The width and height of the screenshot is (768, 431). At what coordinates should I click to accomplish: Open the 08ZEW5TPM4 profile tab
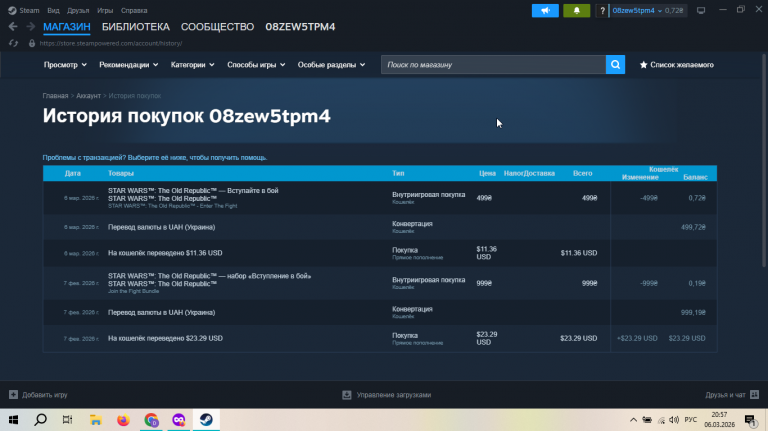point(300,27)
